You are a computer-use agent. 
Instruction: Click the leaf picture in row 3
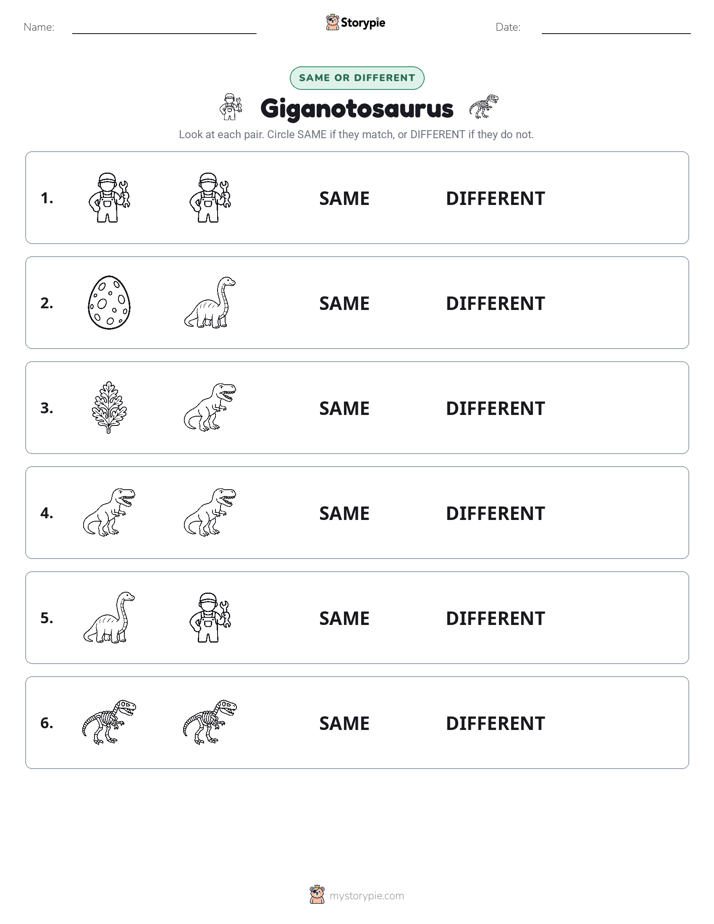pyautogui.click(x=109, y=407)
